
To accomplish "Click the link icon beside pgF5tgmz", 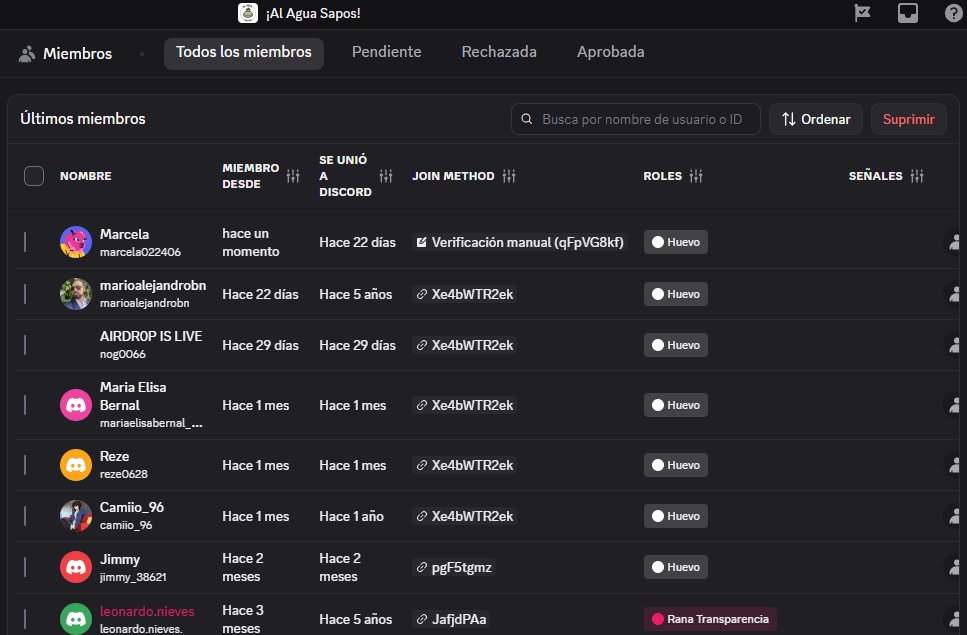I will [421, 567].
